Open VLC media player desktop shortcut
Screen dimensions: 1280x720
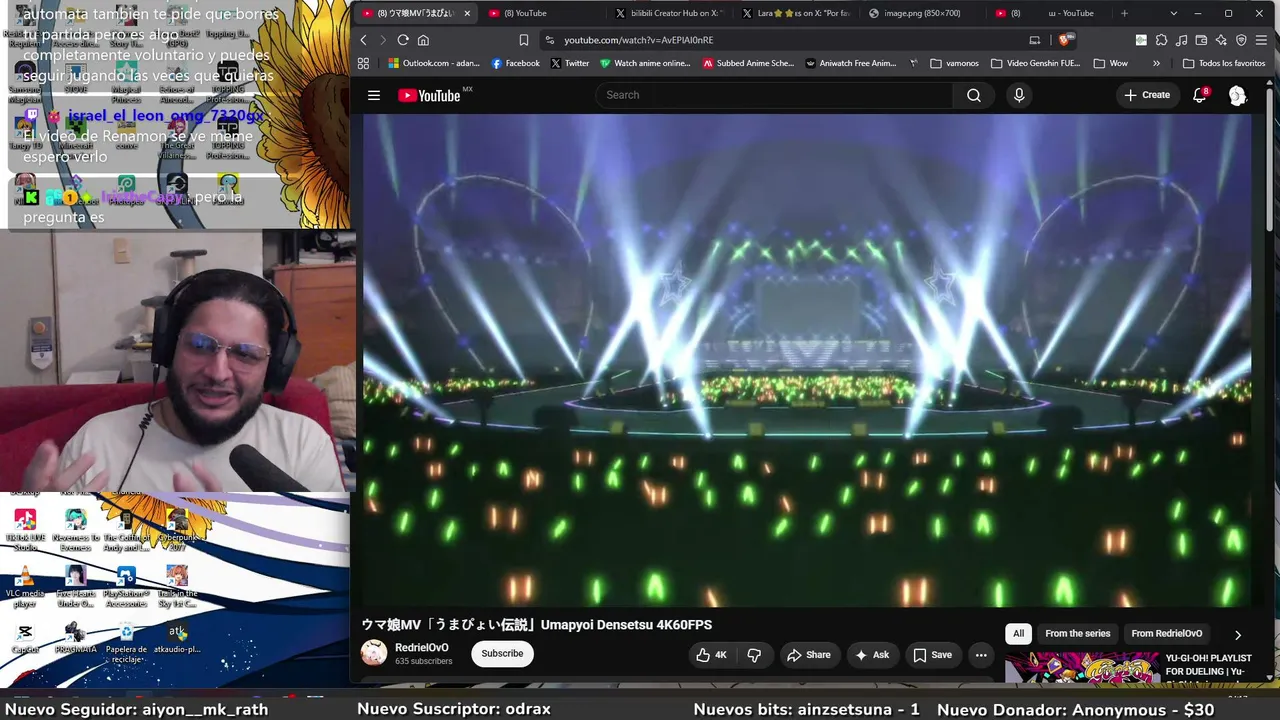[x=25, y=588]
